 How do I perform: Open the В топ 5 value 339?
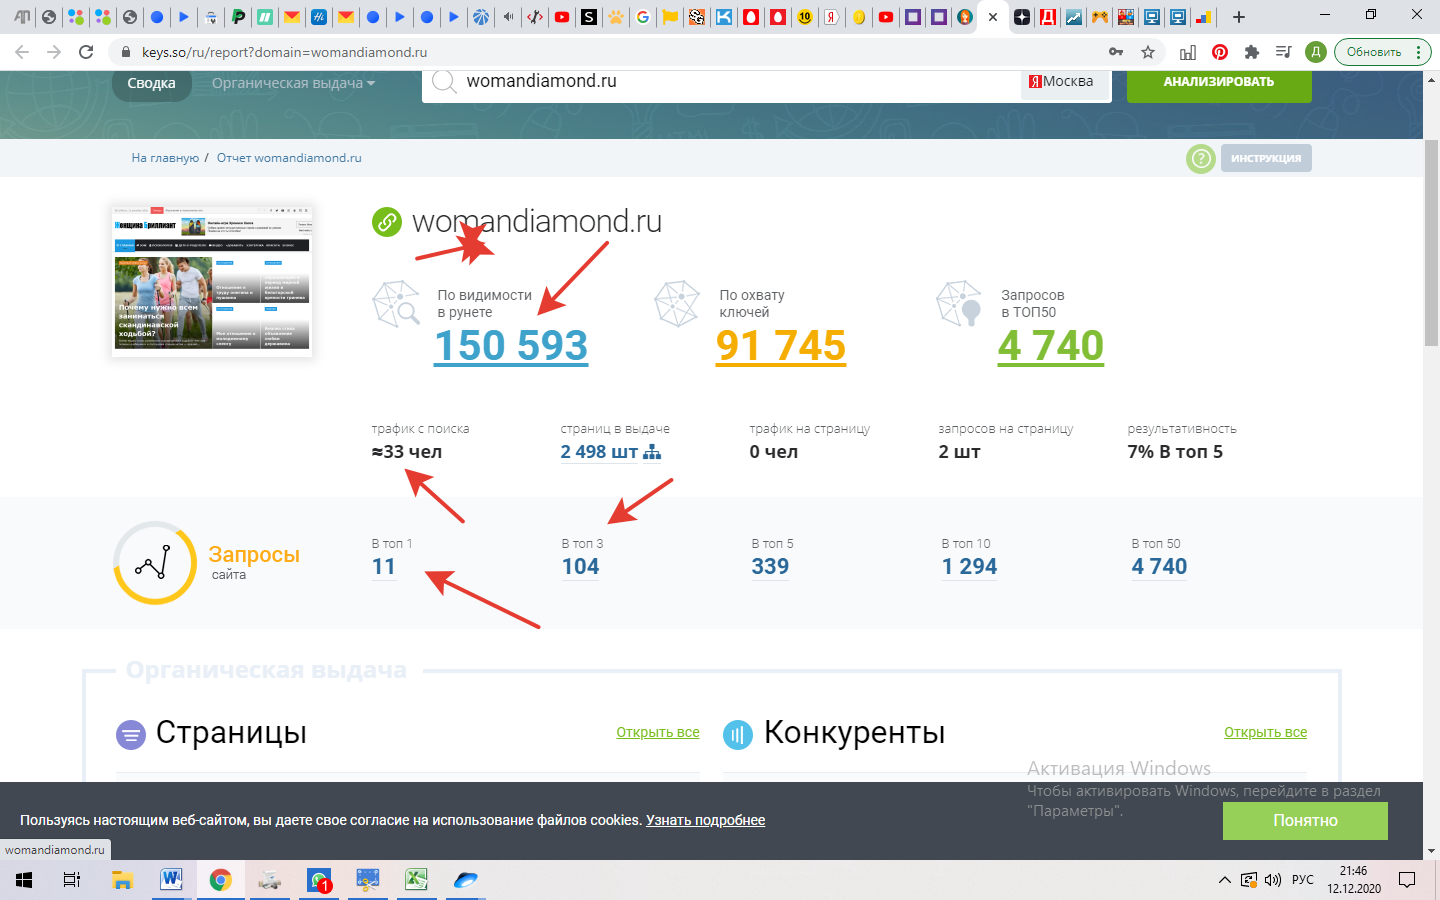point(770,567)
